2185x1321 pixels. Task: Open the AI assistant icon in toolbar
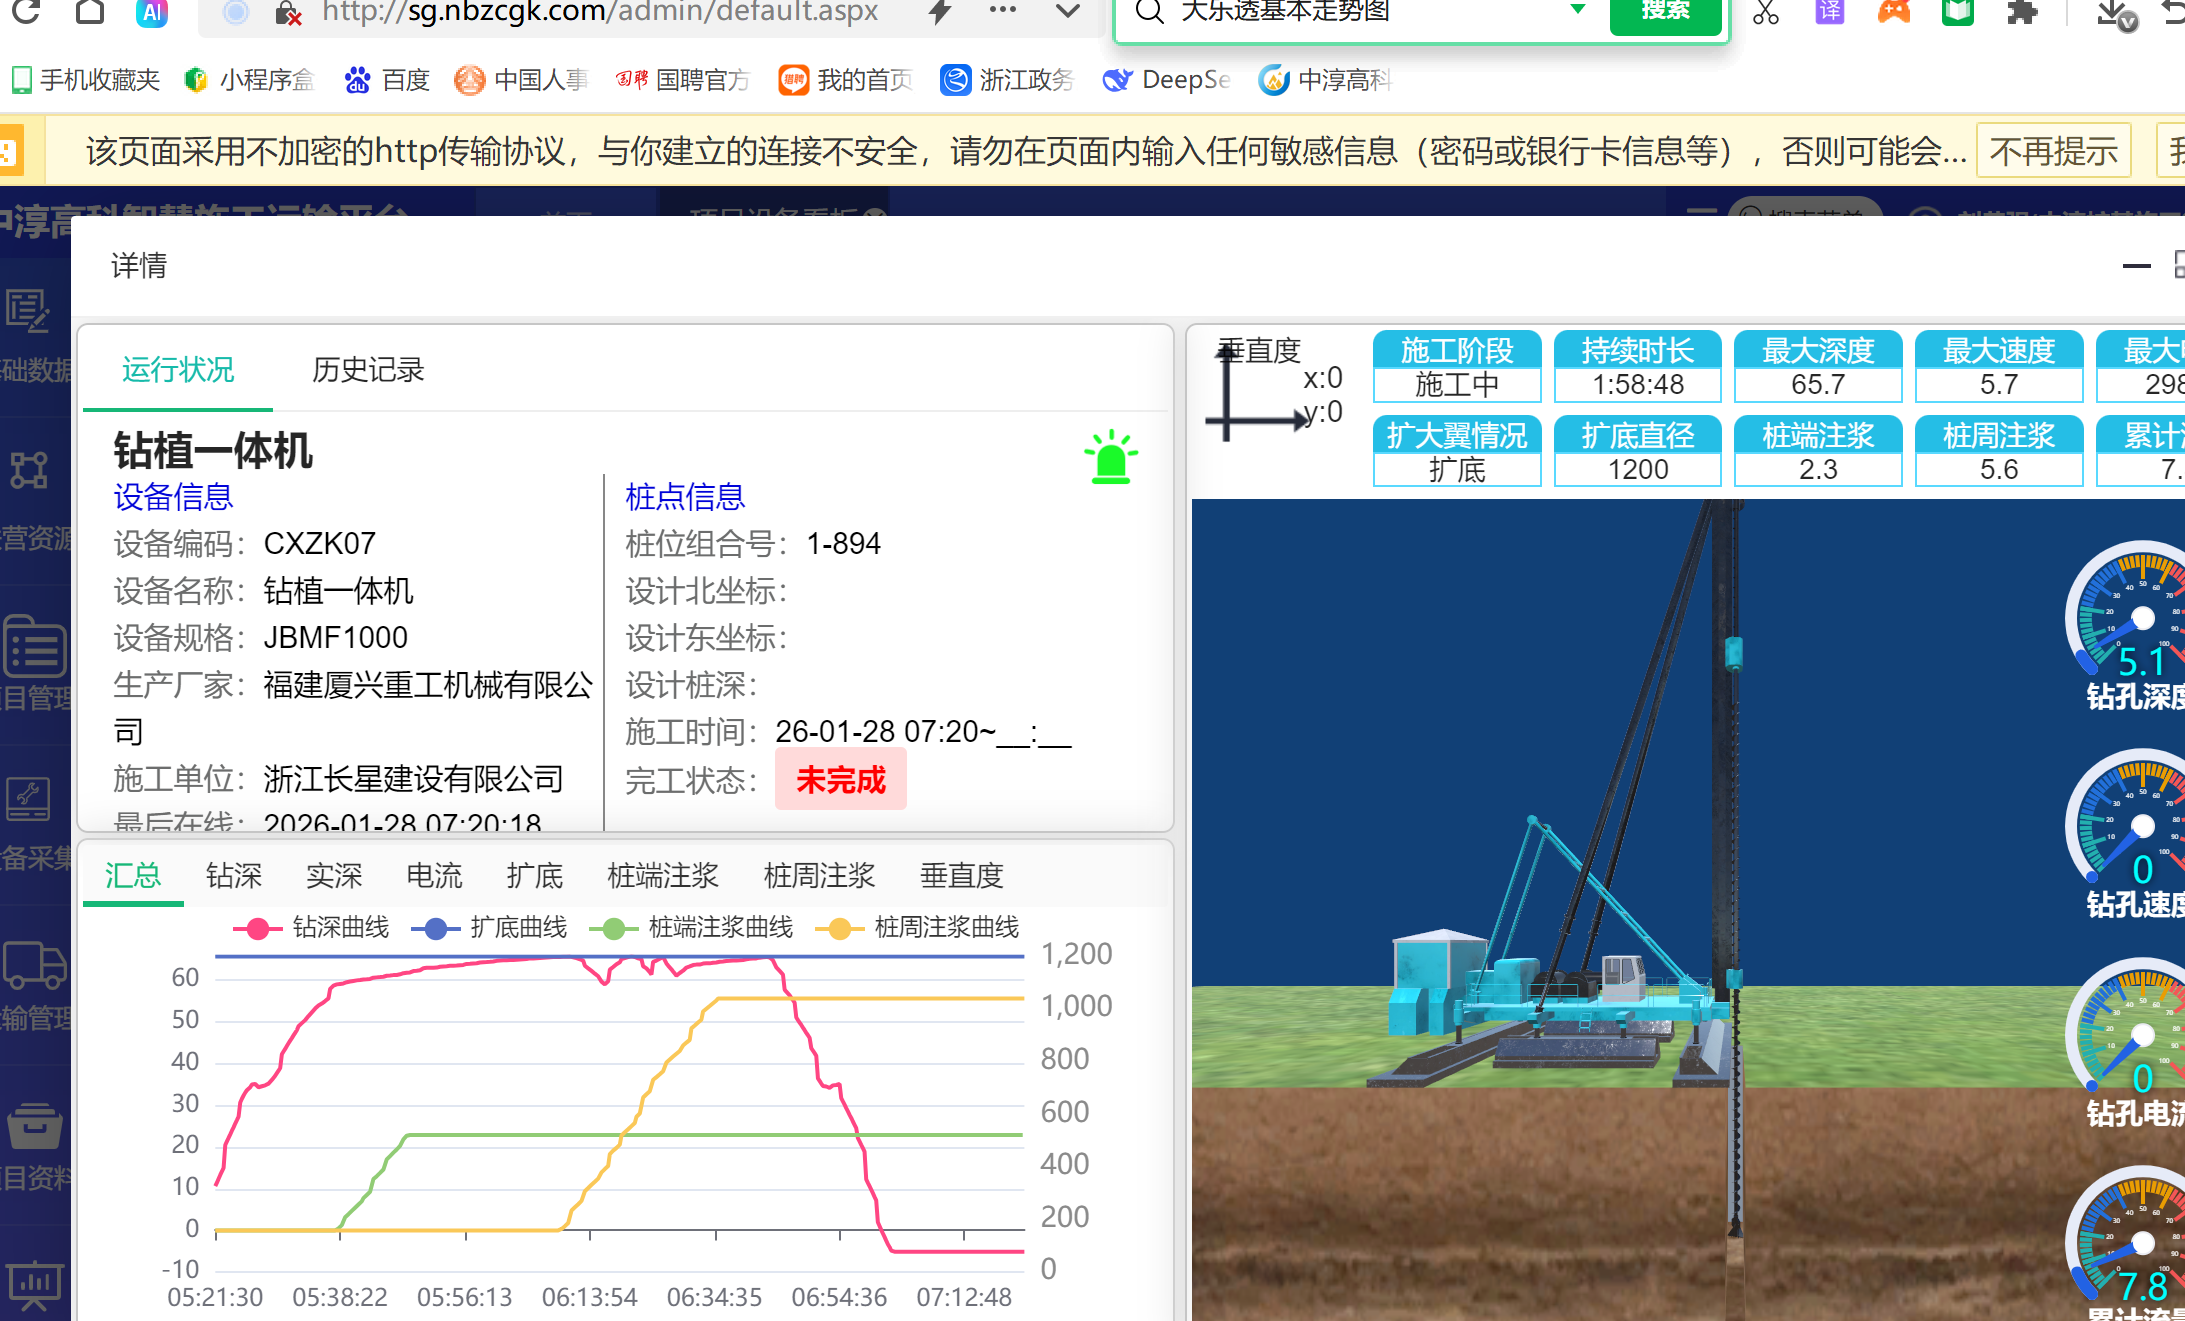click(152, 11)
